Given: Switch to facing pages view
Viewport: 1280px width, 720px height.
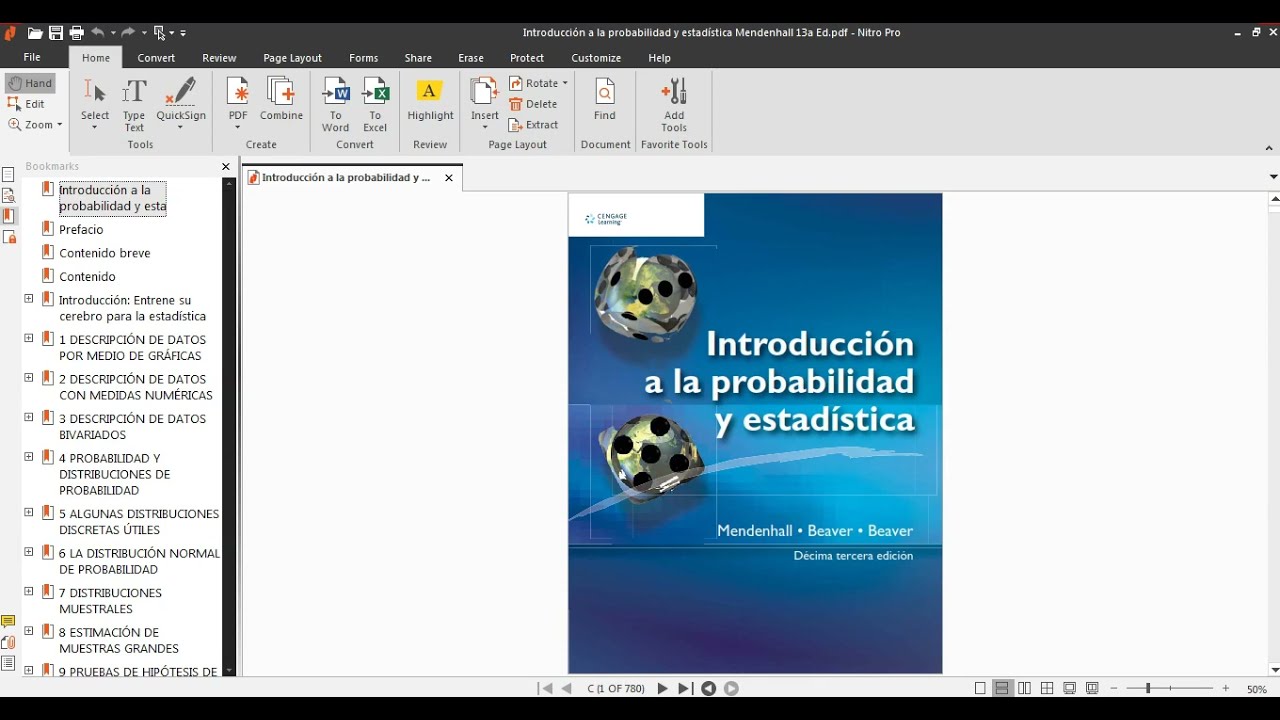Looking at the screenshot, I should [x=1025, y=688].
